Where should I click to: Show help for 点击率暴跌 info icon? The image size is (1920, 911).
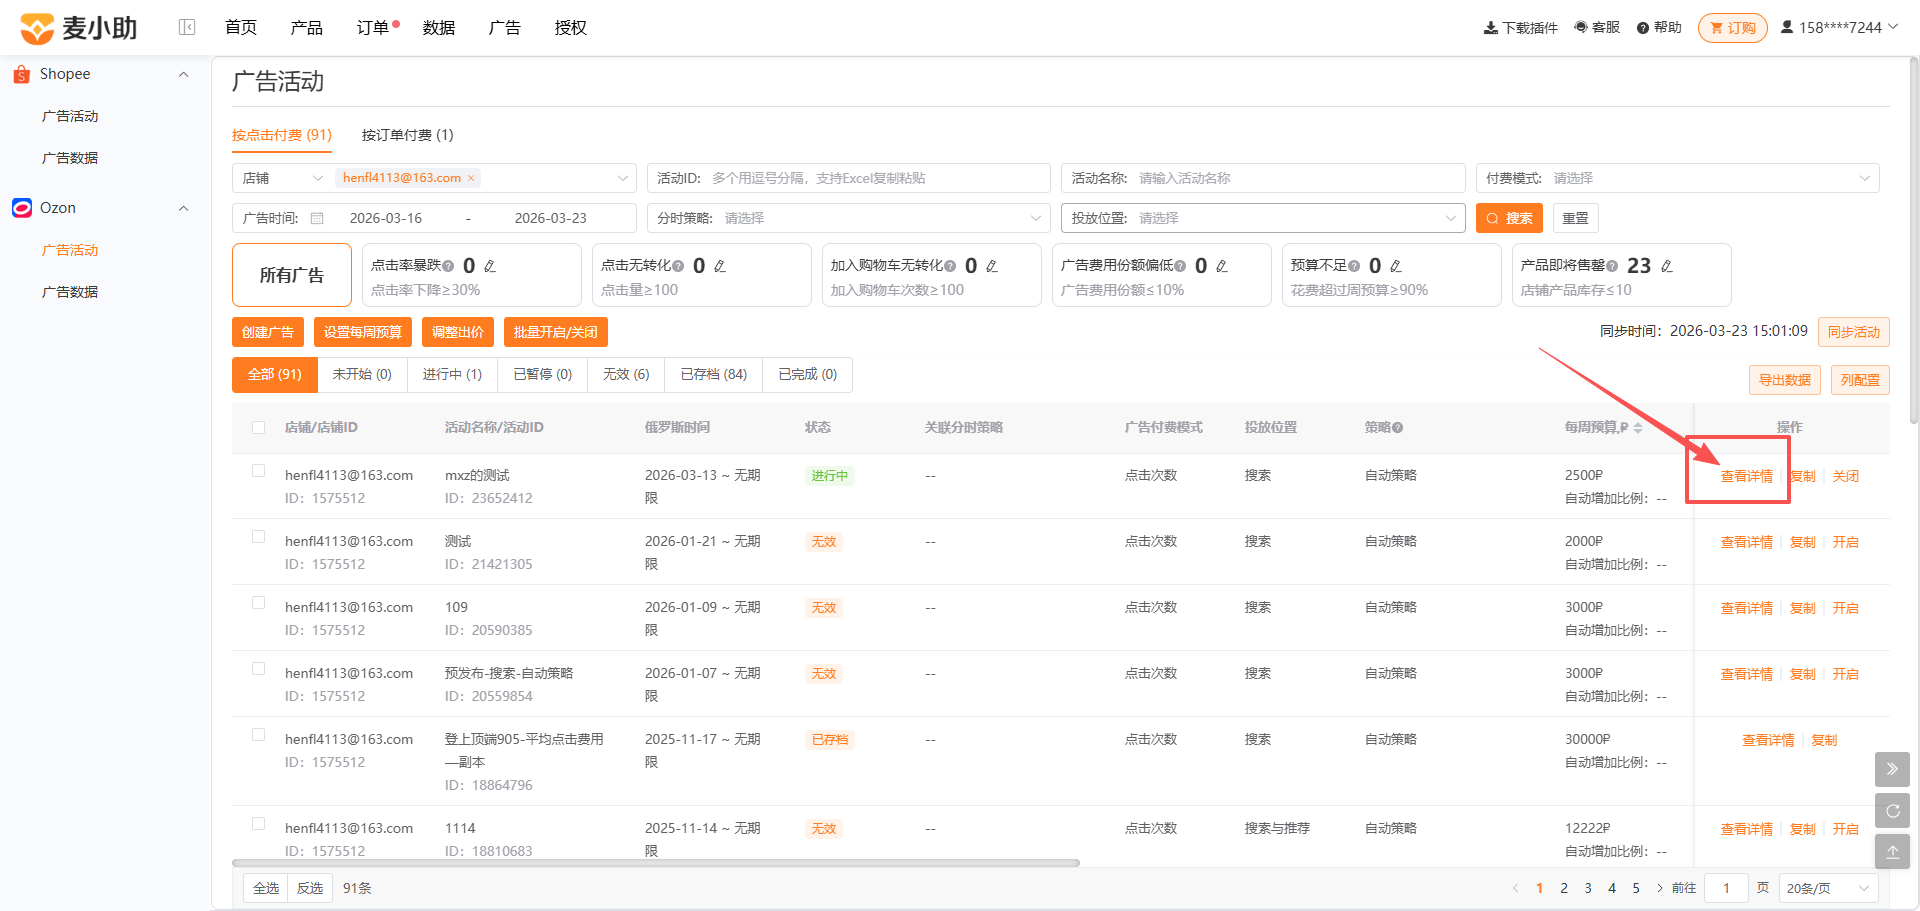click(x=448, y=266)
